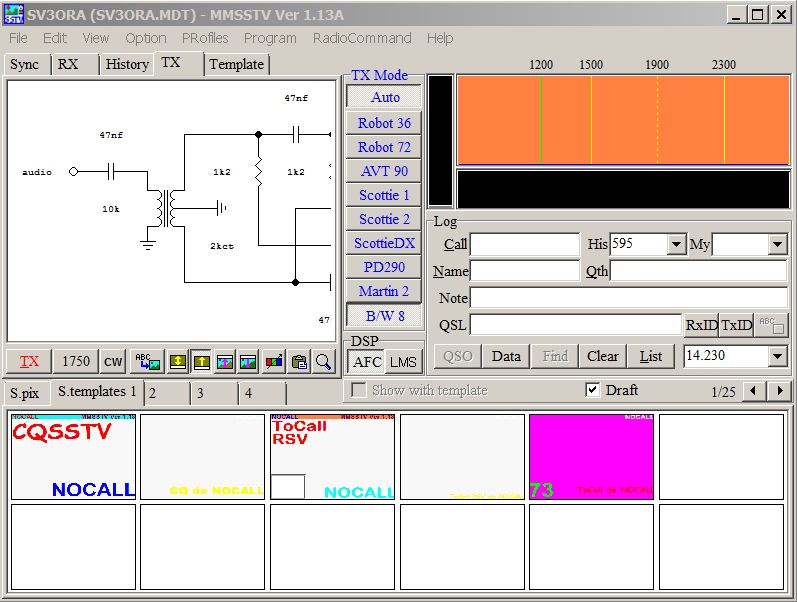Click the pressed yellow up-arrow image icon
The height and width of the screenshot is (602, 797).
pos(201,362)
